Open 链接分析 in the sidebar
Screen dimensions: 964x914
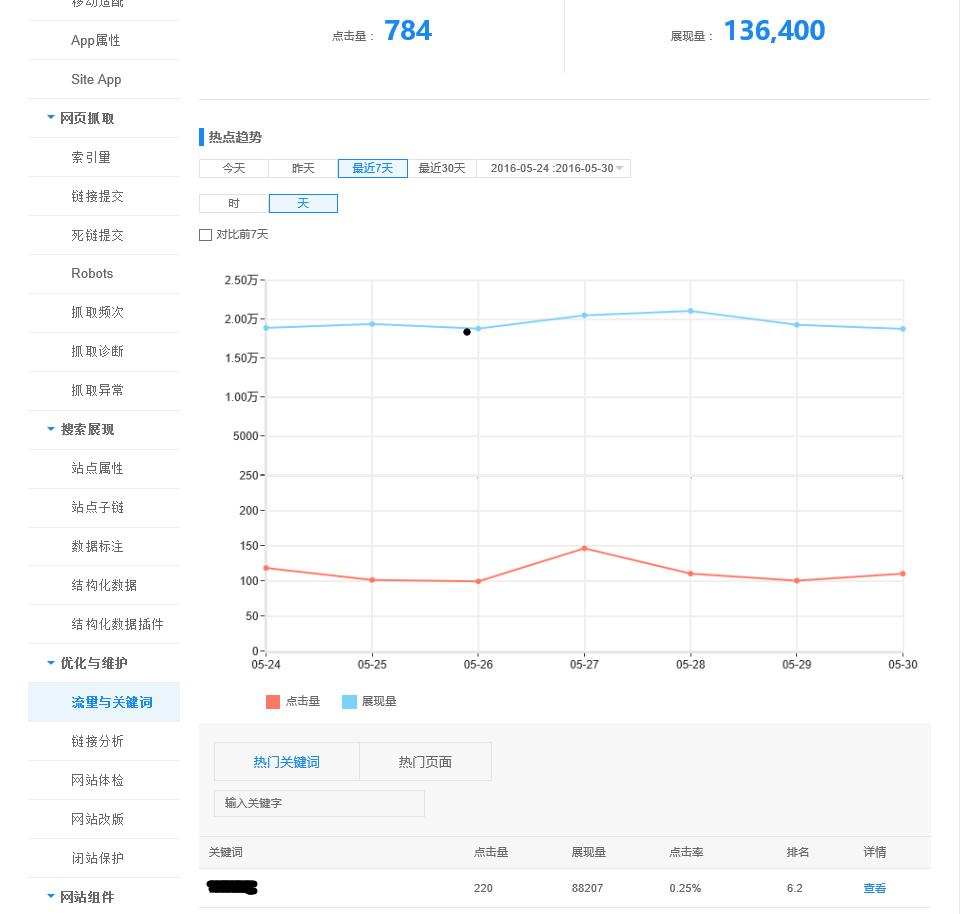click(96, 741)
